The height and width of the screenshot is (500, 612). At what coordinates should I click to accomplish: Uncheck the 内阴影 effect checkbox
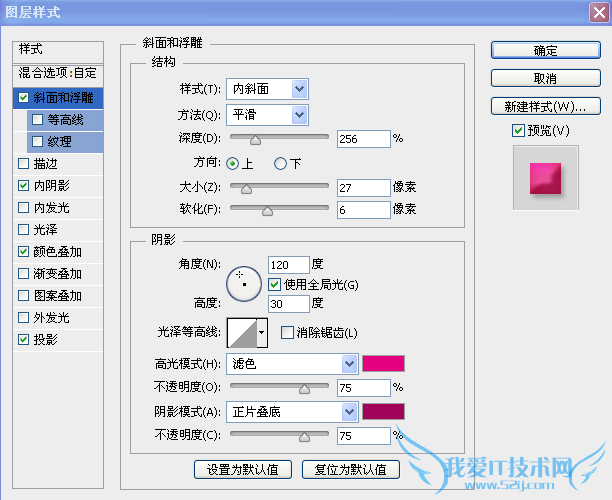(23, 185)
